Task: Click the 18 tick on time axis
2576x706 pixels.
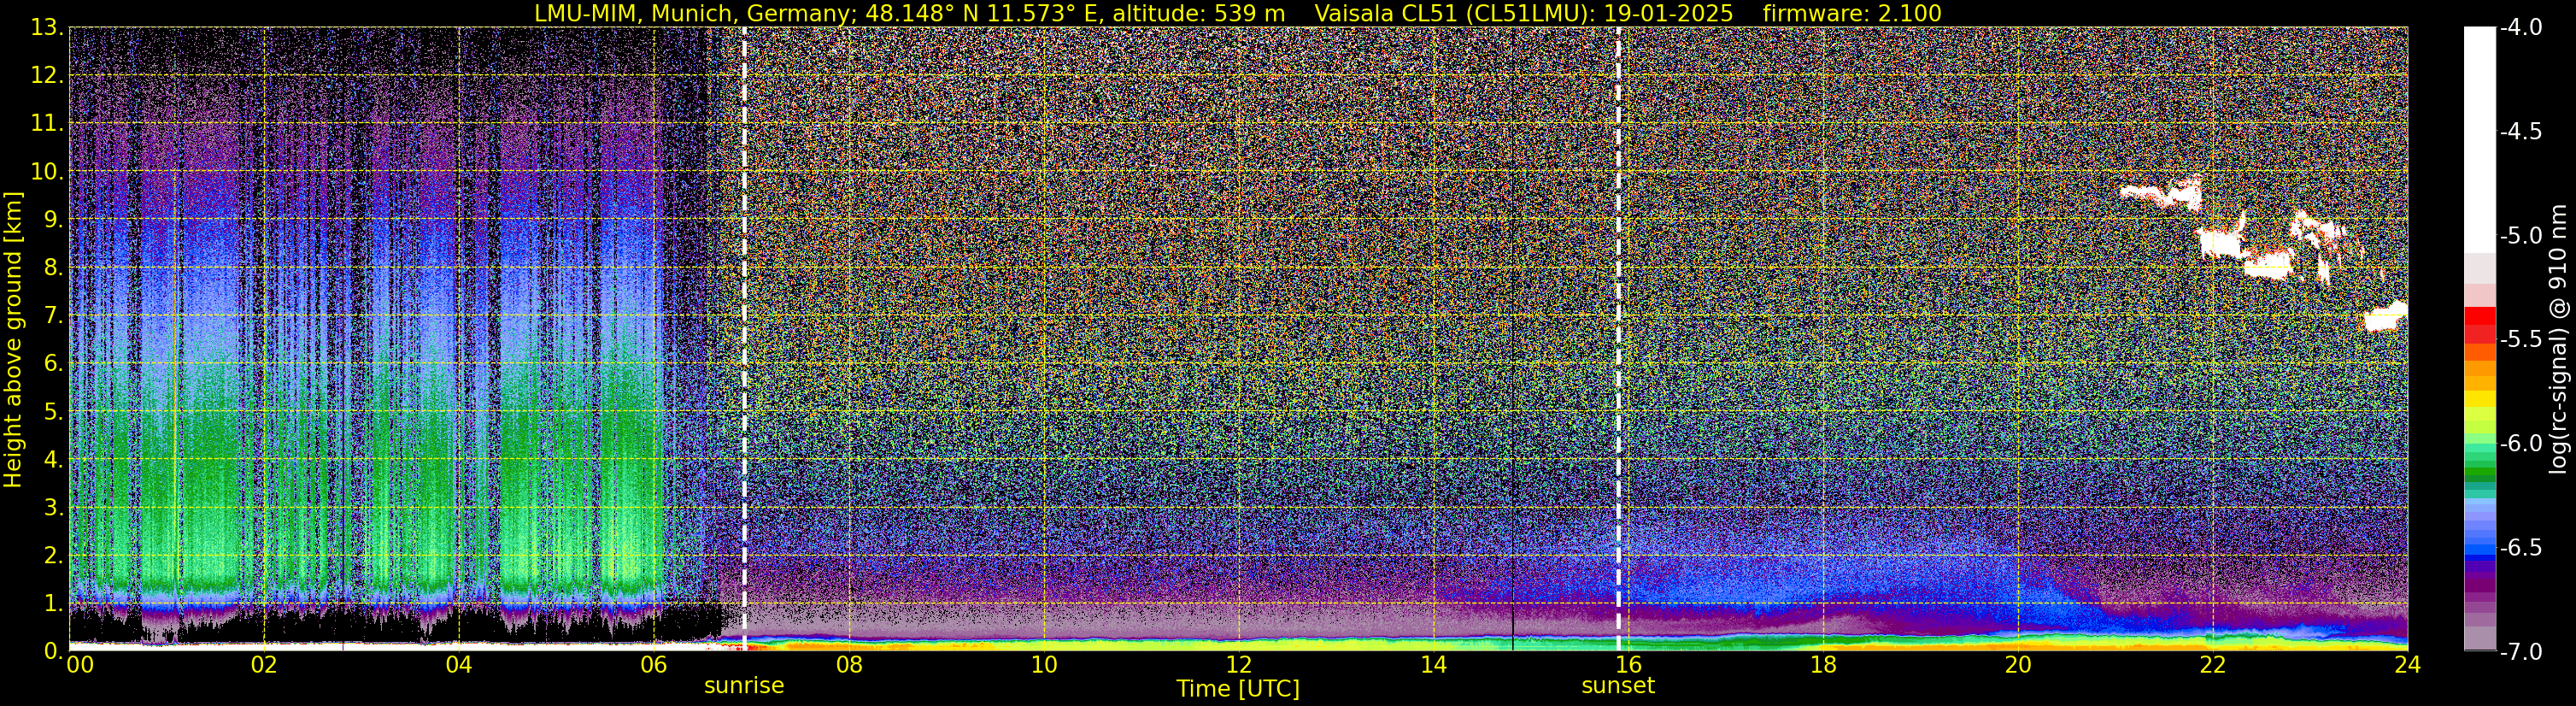Action: (1824, 665)
